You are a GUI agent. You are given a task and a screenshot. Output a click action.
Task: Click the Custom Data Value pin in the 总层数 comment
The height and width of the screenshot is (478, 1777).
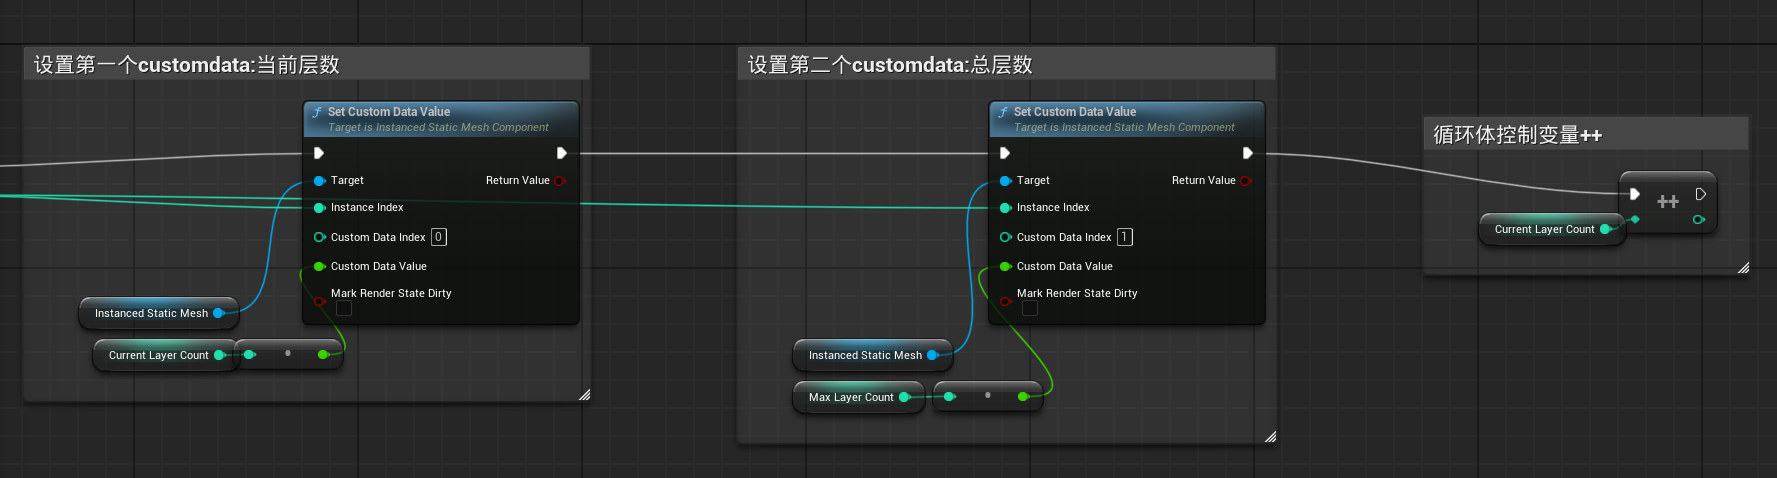coord(1006,267)
